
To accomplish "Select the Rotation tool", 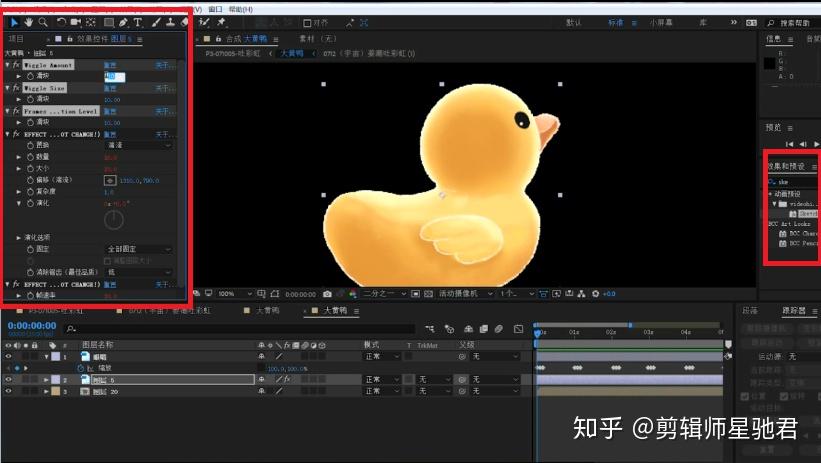I will click(x=61, y=22).
